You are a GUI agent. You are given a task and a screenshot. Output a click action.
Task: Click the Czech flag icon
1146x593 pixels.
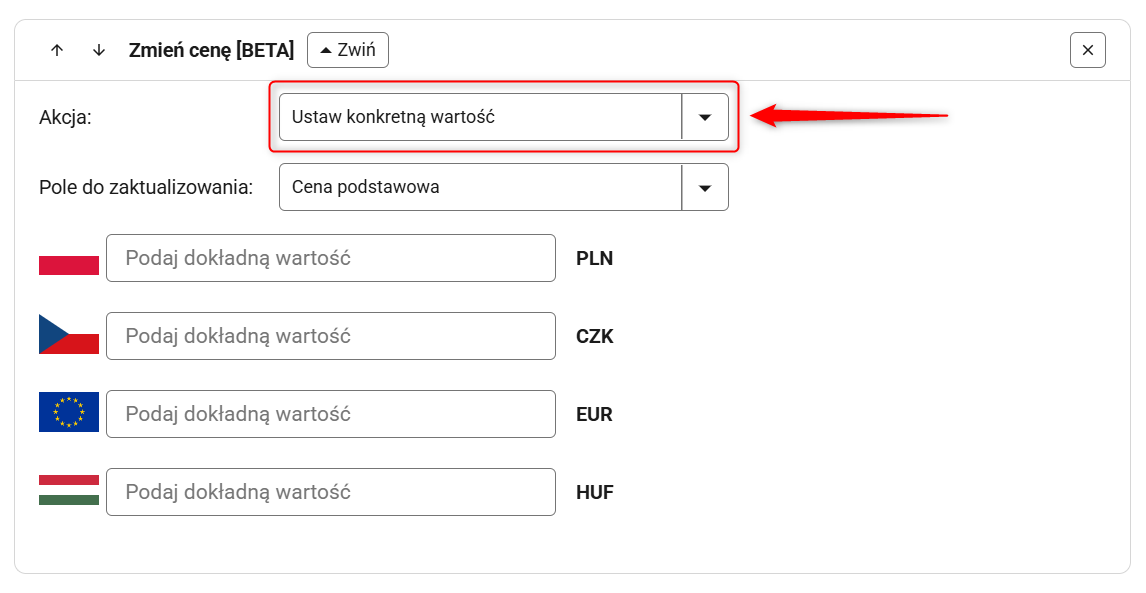pyautogui.click(x=69, y=334)
